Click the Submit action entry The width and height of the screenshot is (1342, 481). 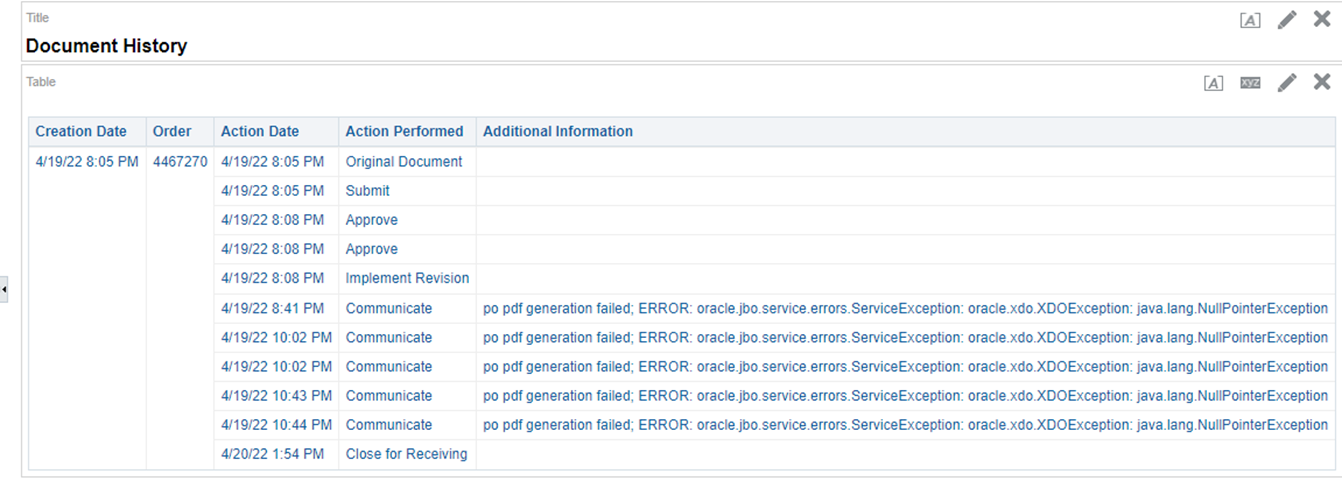click(x=368, y=190)
